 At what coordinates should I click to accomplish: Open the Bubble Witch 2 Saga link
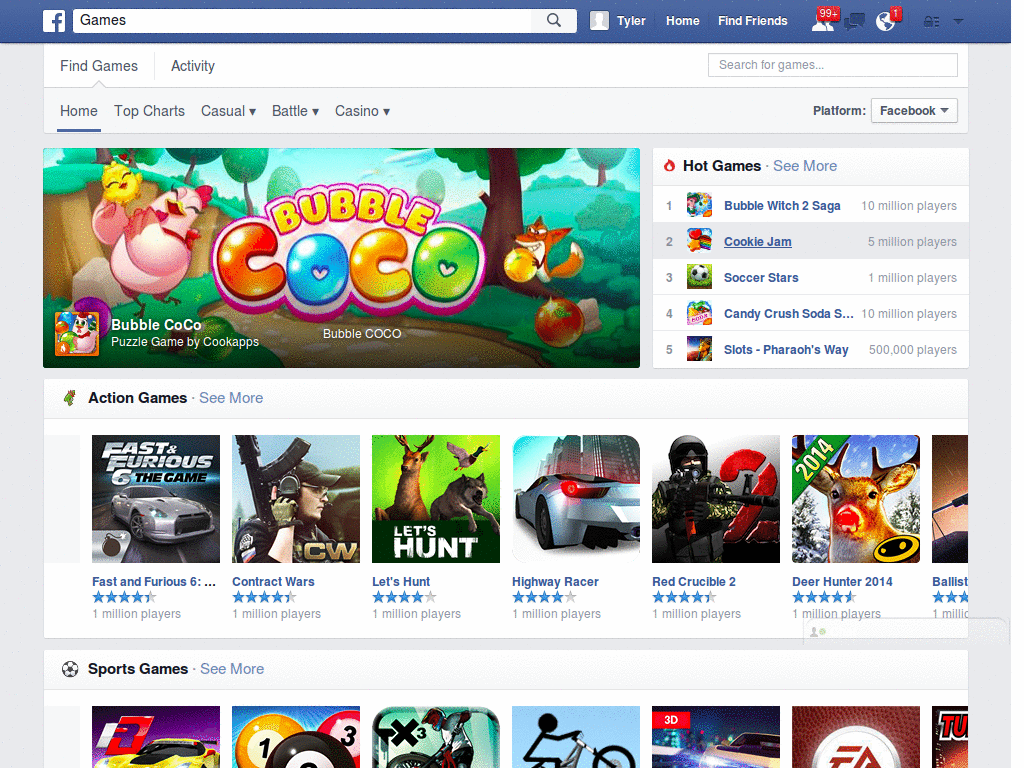[x=782, y=206]
